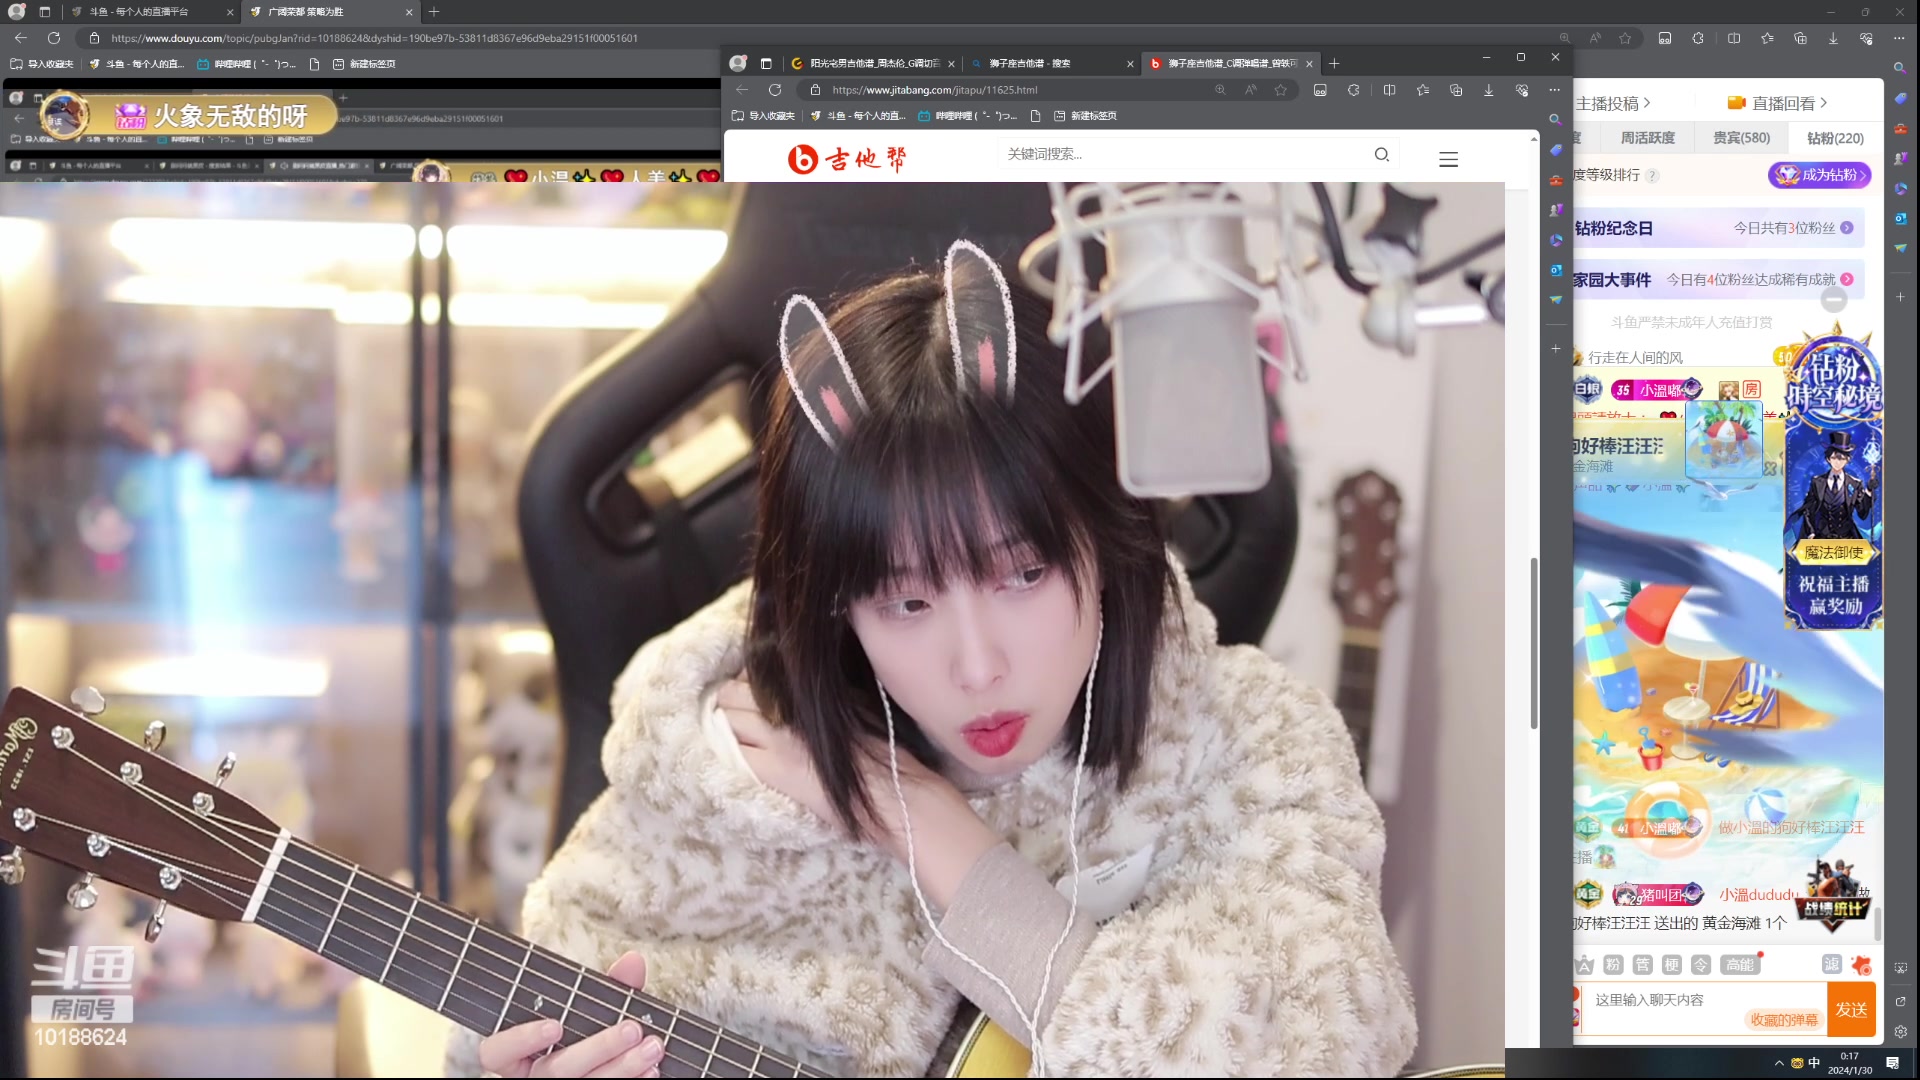The width and height of the screenshot is (1920, 1080).
Task: Select the 贵宾(580) tab
Action: 1741,138
